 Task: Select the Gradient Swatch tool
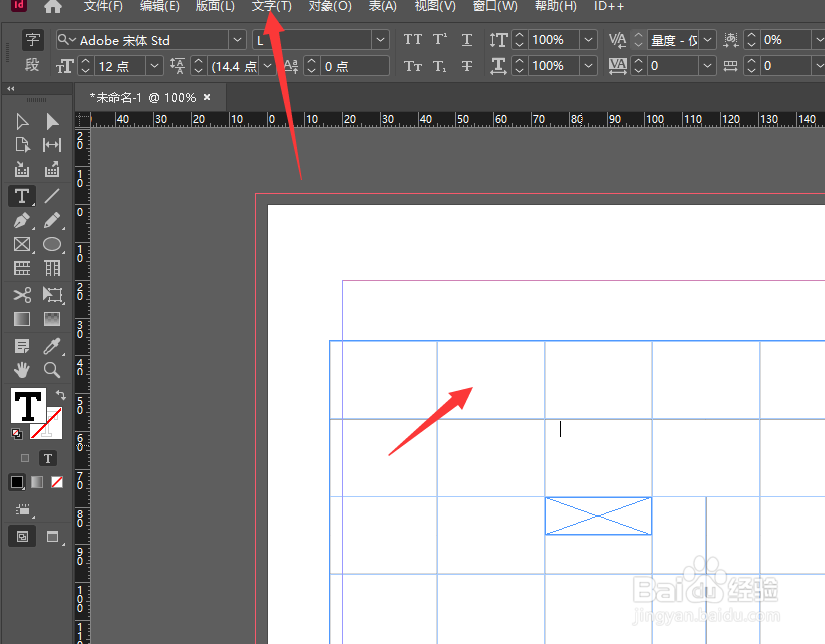[x=22, y=319]
